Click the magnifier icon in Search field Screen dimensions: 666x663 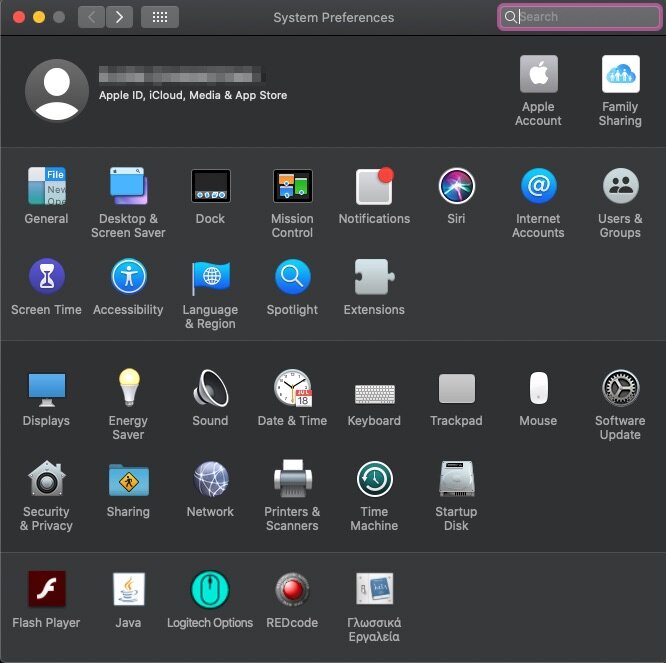(x=510, y=17)
